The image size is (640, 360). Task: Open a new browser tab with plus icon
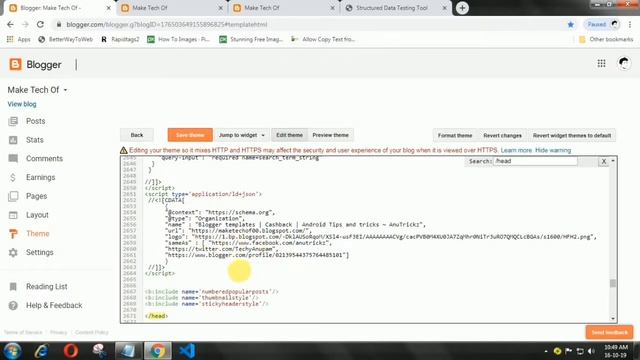(x=462, y=8)
